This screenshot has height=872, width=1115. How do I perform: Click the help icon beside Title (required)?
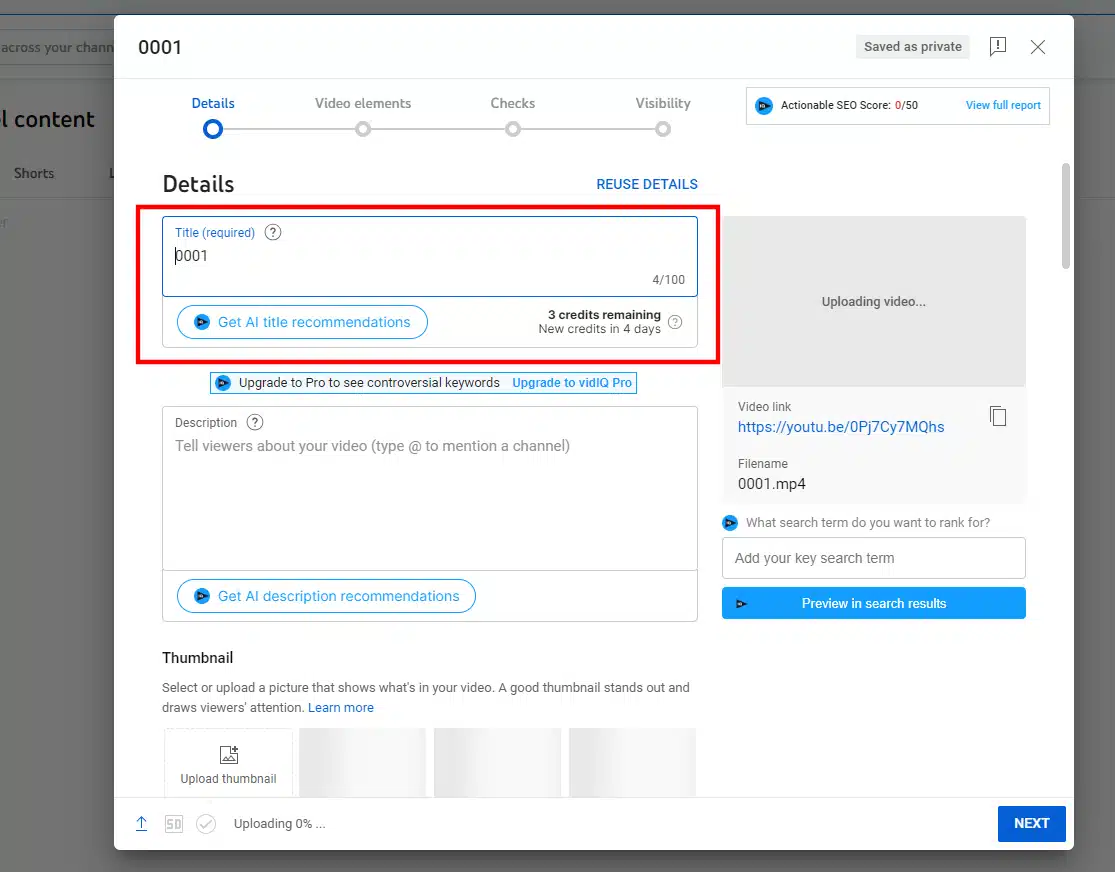[273, 232]
